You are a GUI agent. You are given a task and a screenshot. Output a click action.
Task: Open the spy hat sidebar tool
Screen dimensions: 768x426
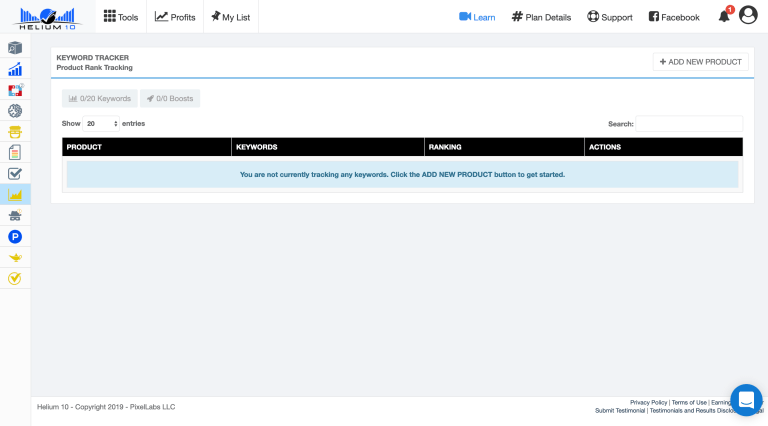pyautogui.click(x=15, y=215)
